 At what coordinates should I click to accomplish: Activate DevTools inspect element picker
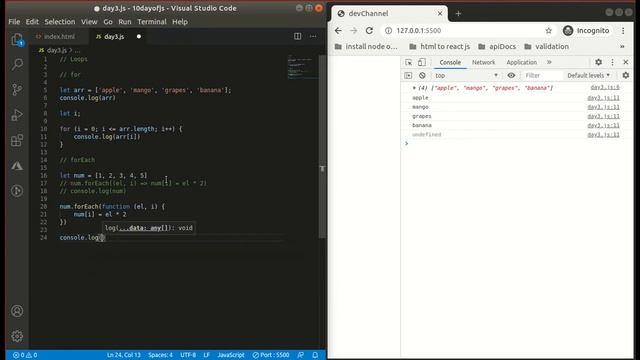click(x=409, y=62)
